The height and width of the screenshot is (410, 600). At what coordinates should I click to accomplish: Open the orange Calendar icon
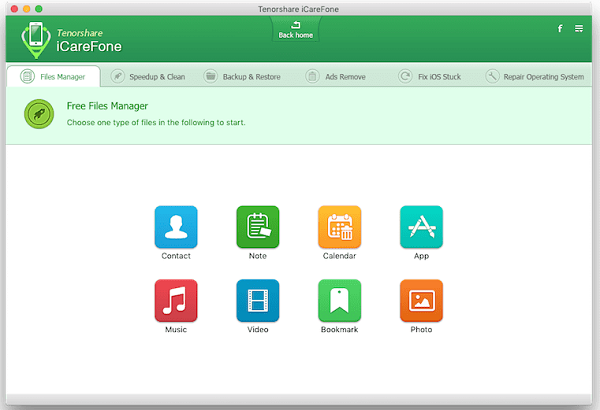click(x=339, y=227)
